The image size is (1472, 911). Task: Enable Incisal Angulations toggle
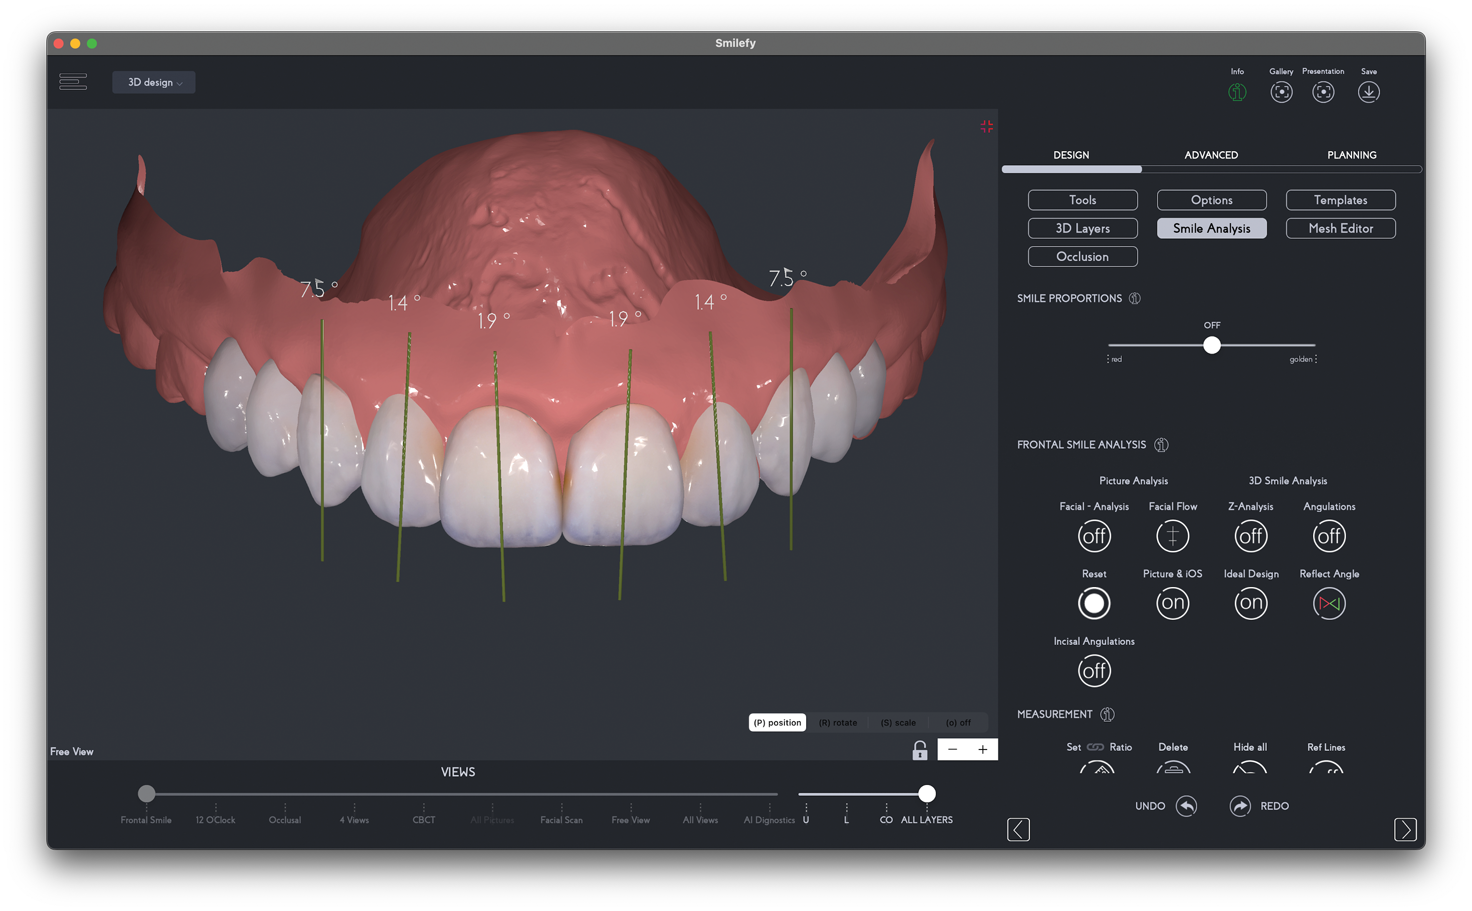click(x=1094, y=671)
